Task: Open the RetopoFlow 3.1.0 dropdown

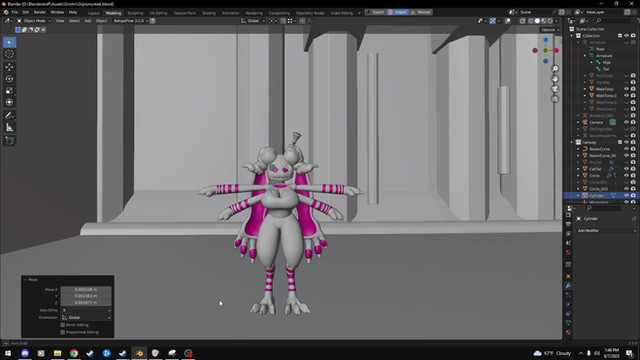Action: (x=131, y=21)
